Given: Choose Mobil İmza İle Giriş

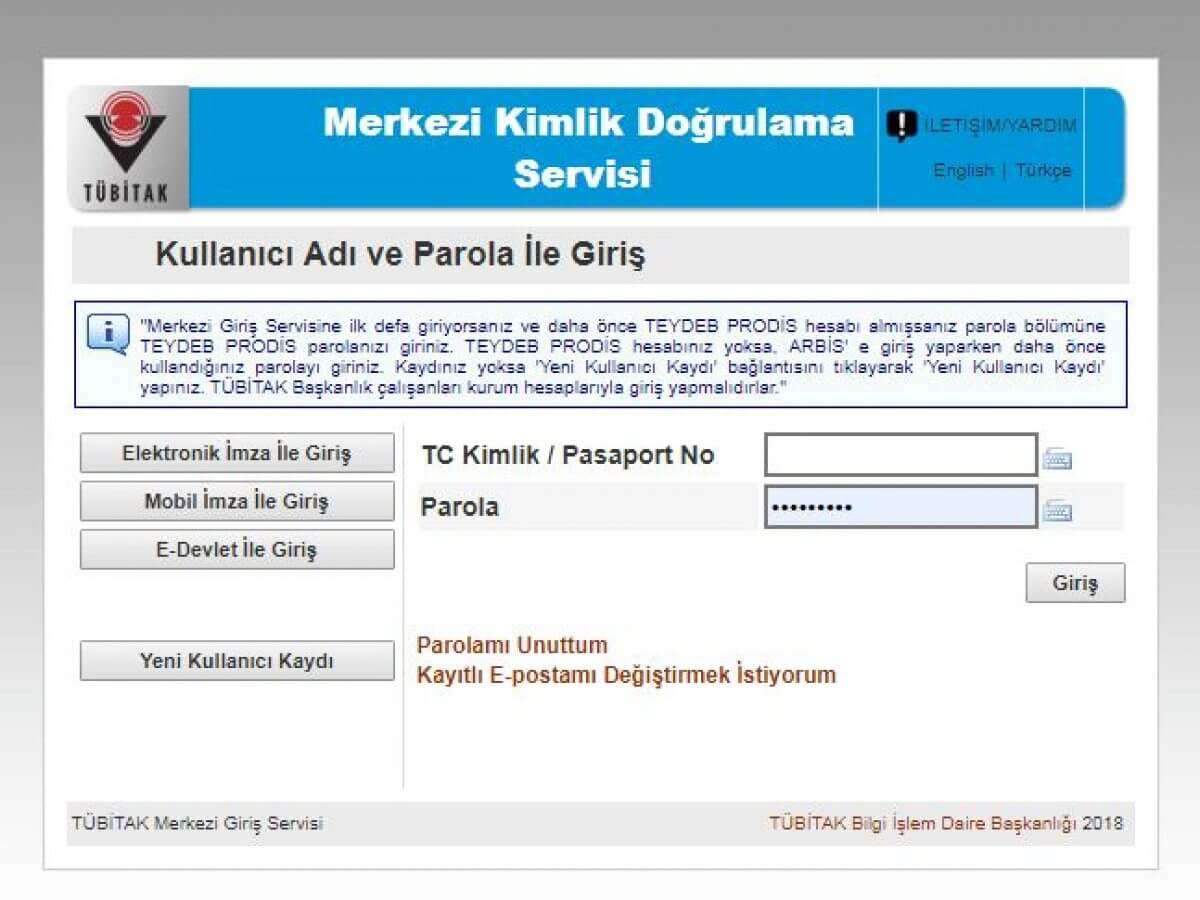Looking at the screenshot, I should pyautogui.click(x=237, y=501).
